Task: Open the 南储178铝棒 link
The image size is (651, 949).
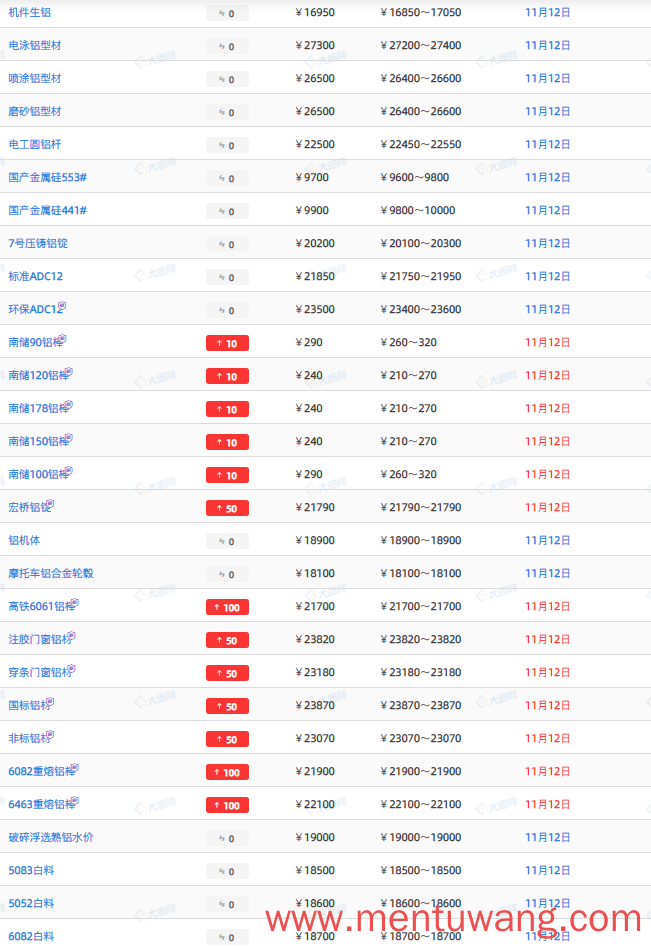Action: pyautogui.click(x=37, y=409)
